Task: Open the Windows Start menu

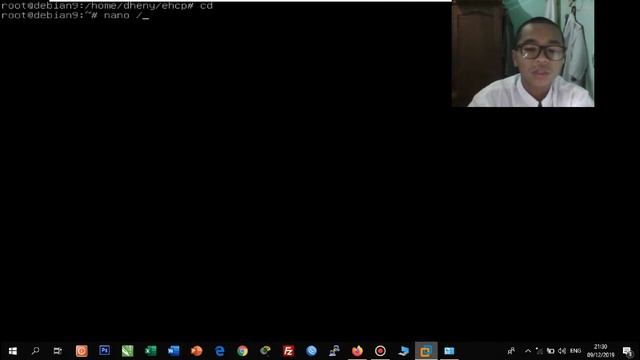Action: click(x=13, y=351)
